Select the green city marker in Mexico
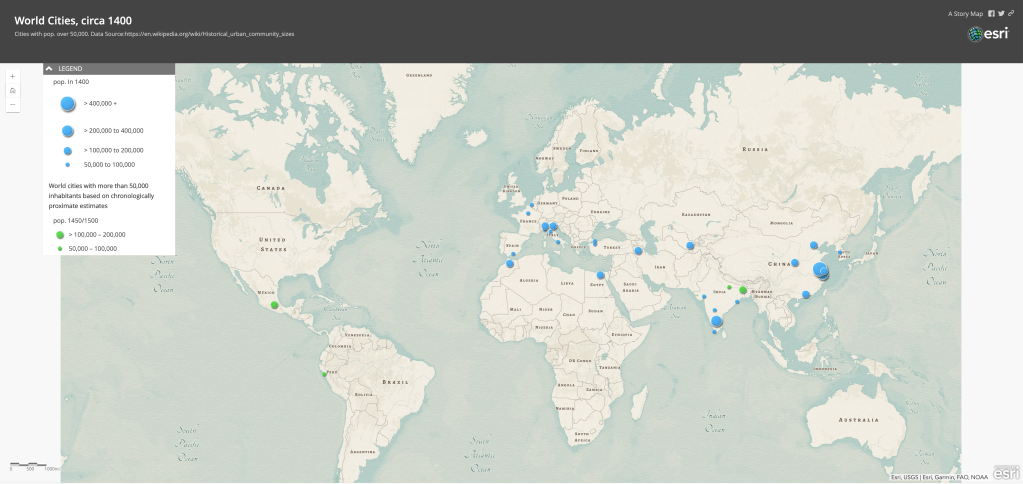Viewport: 1023px width, 484px height. pos(274,305)
